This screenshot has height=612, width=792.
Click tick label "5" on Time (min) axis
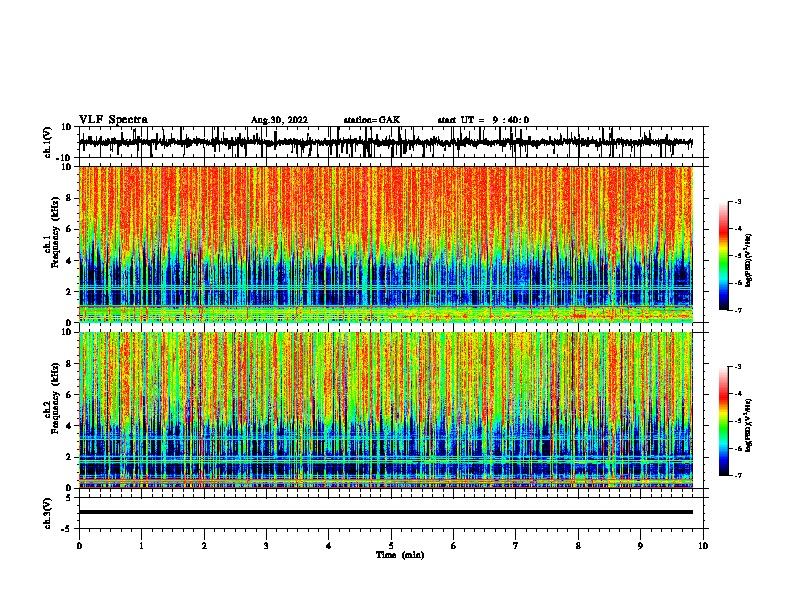pyautogui.click(x=391, y=546)
